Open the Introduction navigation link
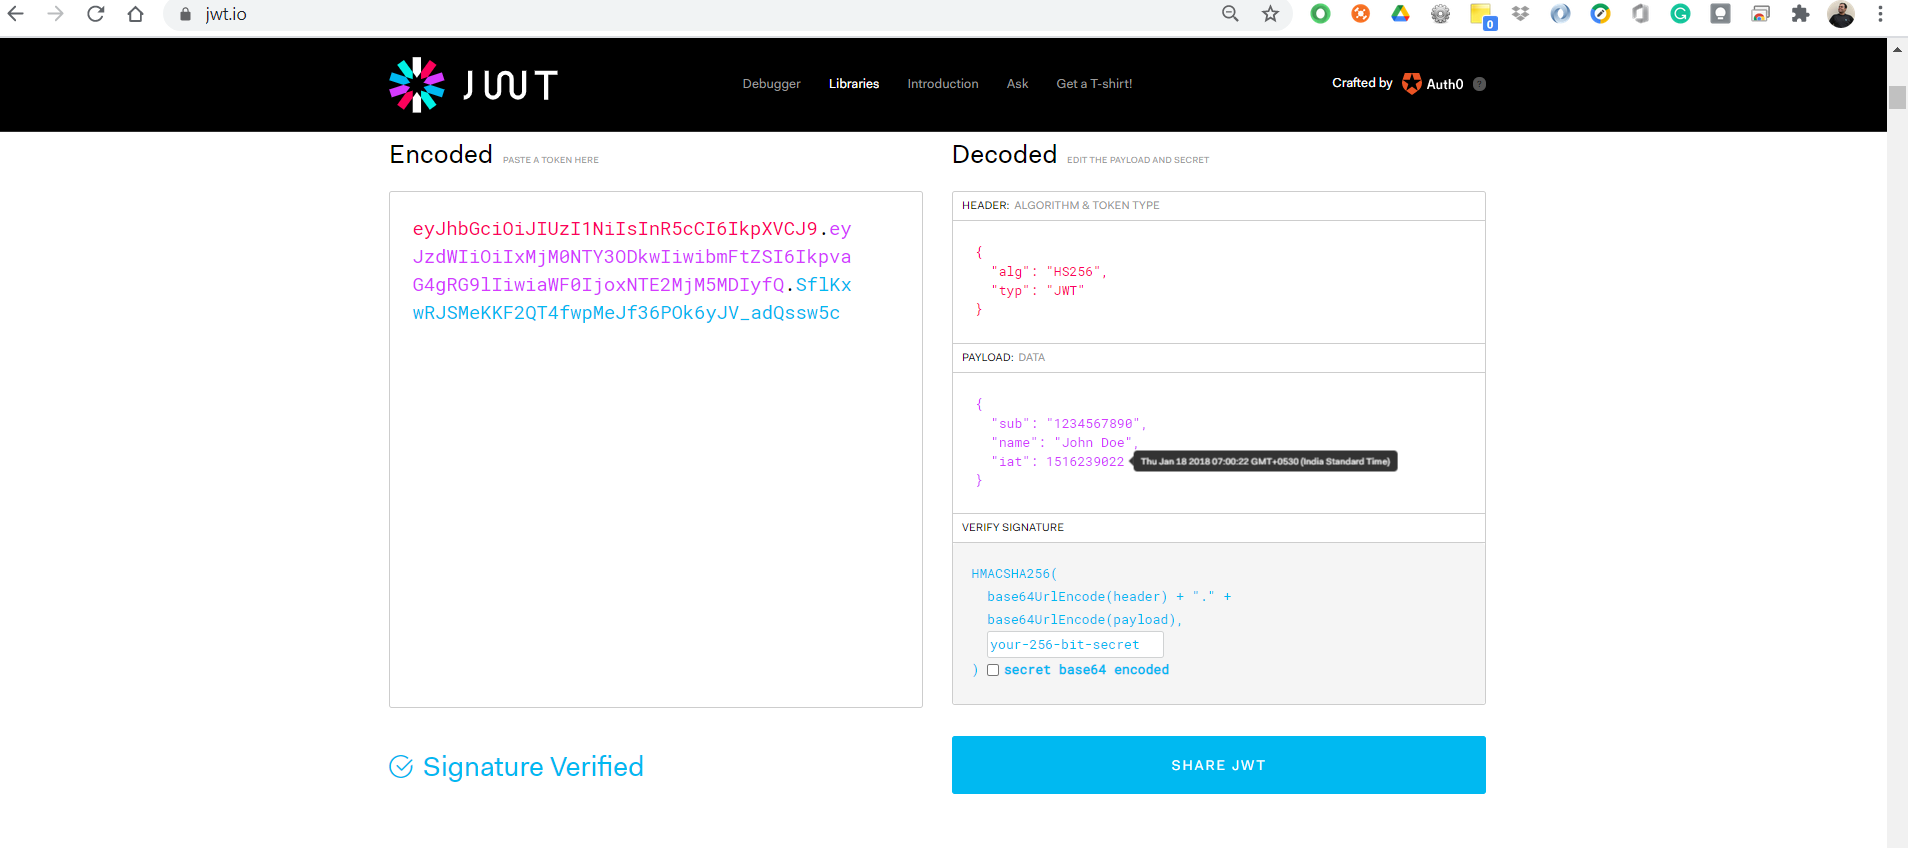Viewport: 1908px width, 848px height. point(943,84)
